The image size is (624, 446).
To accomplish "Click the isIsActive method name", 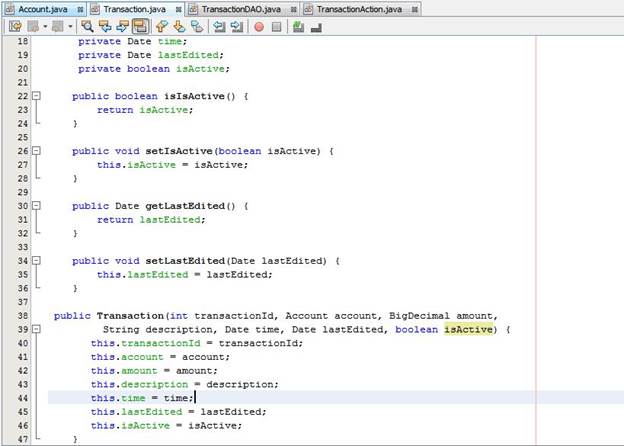I will (194, 96).
